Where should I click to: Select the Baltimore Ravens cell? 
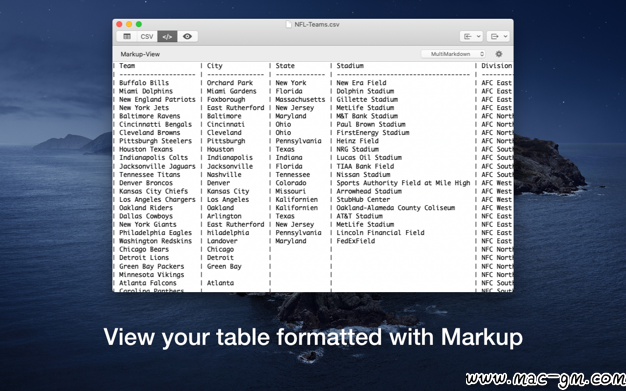(x=149, y=116)
